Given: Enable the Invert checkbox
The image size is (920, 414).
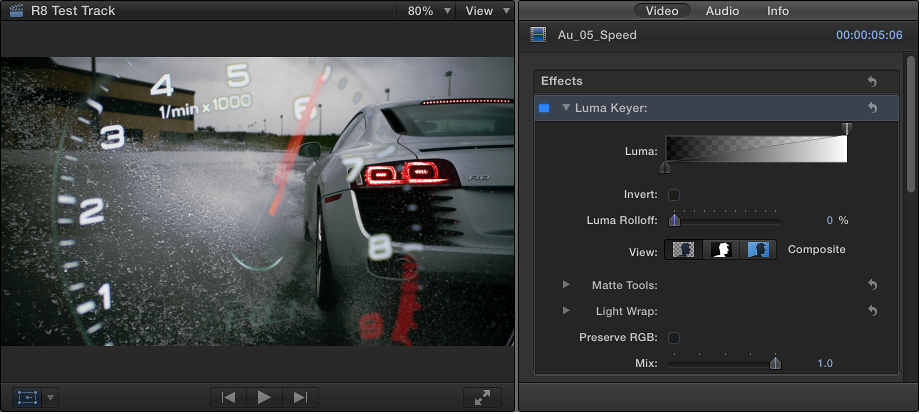Looking at the screenshot, I should point(674,194).
